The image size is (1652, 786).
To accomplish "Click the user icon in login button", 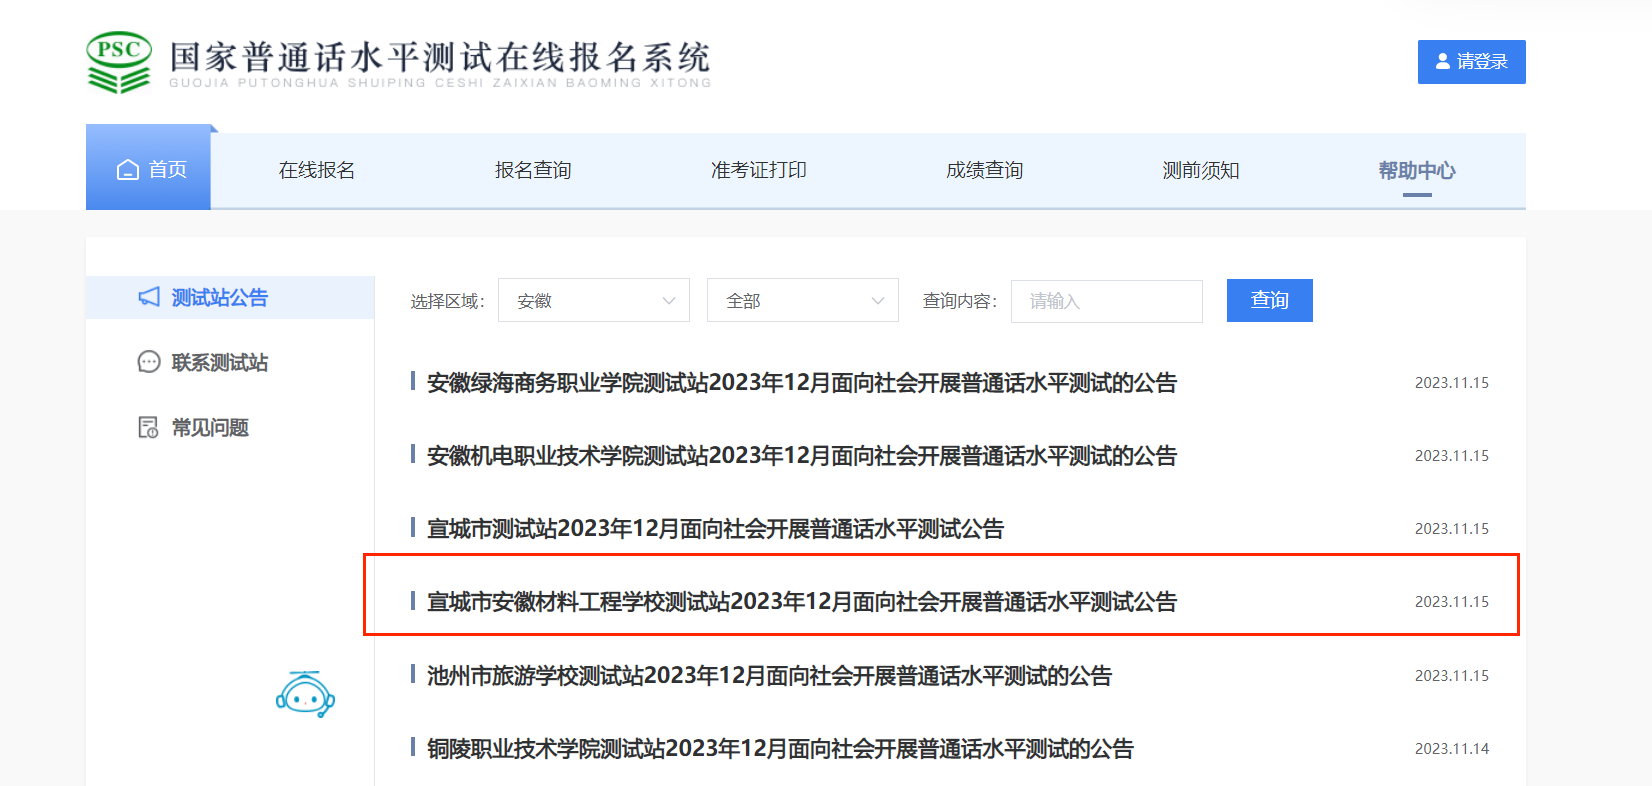I will [1443, 61].
